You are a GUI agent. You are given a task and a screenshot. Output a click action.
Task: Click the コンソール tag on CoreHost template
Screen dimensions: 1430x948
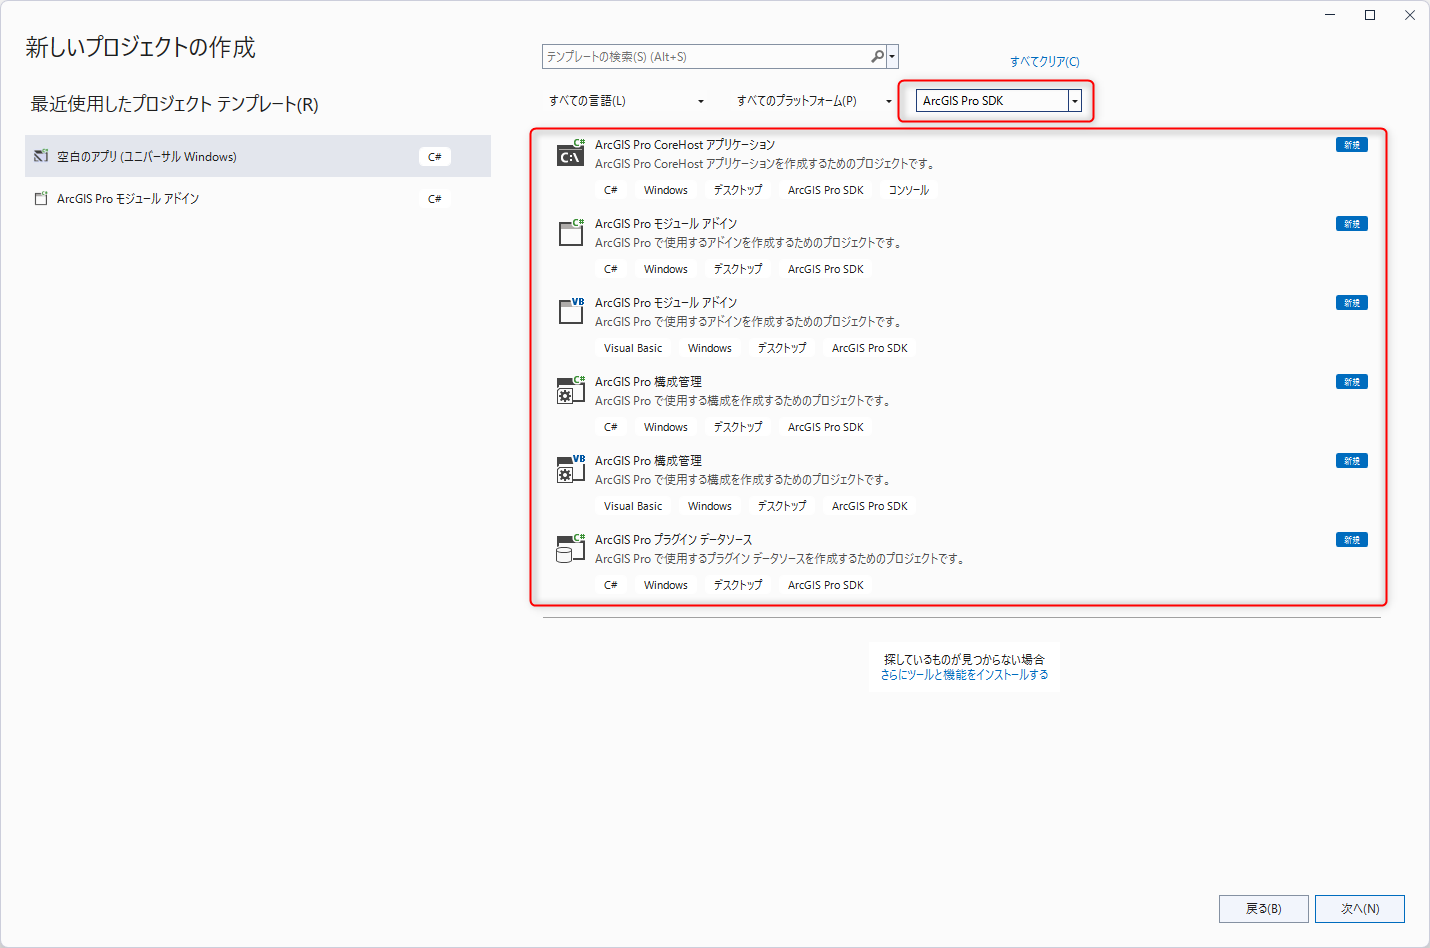909,190
